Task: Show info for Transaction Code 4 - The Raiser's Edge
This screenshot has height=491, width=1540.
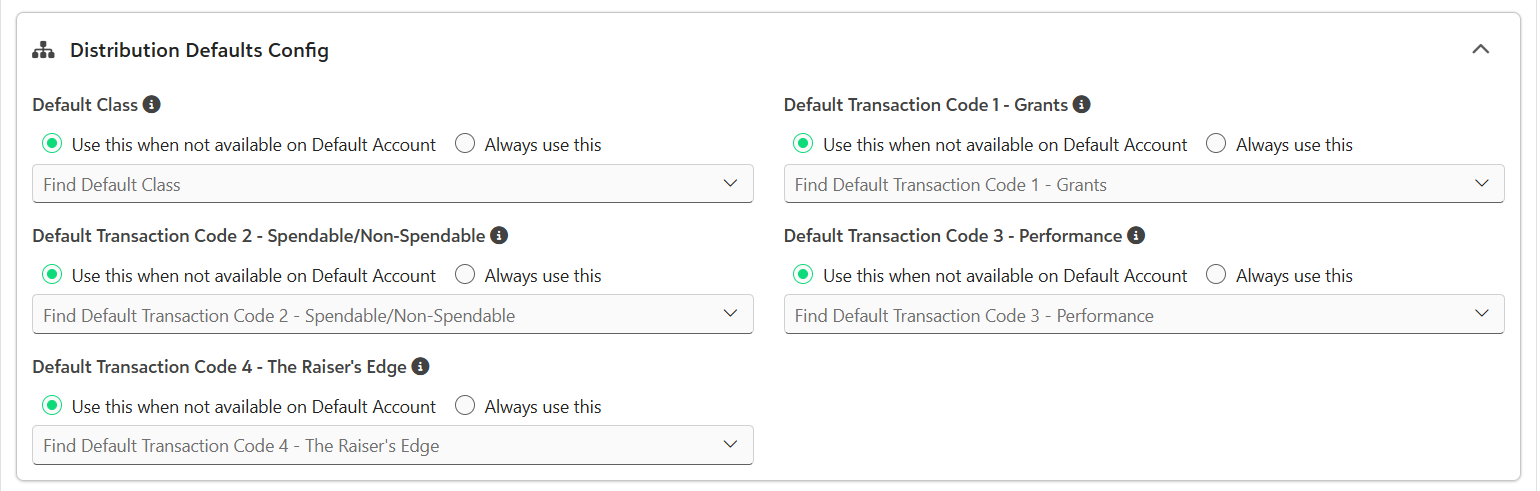Action: pos(421,367)
